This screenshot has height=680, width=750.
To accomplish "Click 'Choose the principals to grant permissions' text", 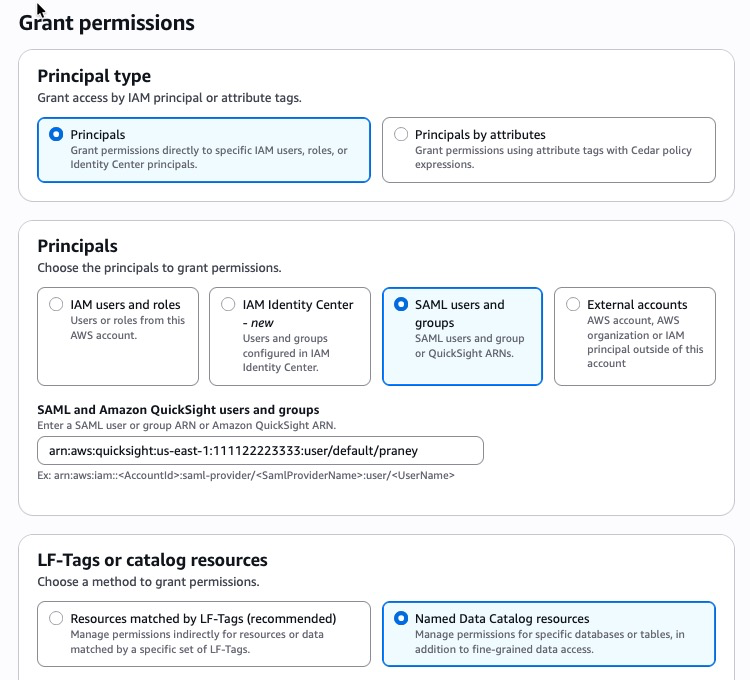I will [159, 268].
